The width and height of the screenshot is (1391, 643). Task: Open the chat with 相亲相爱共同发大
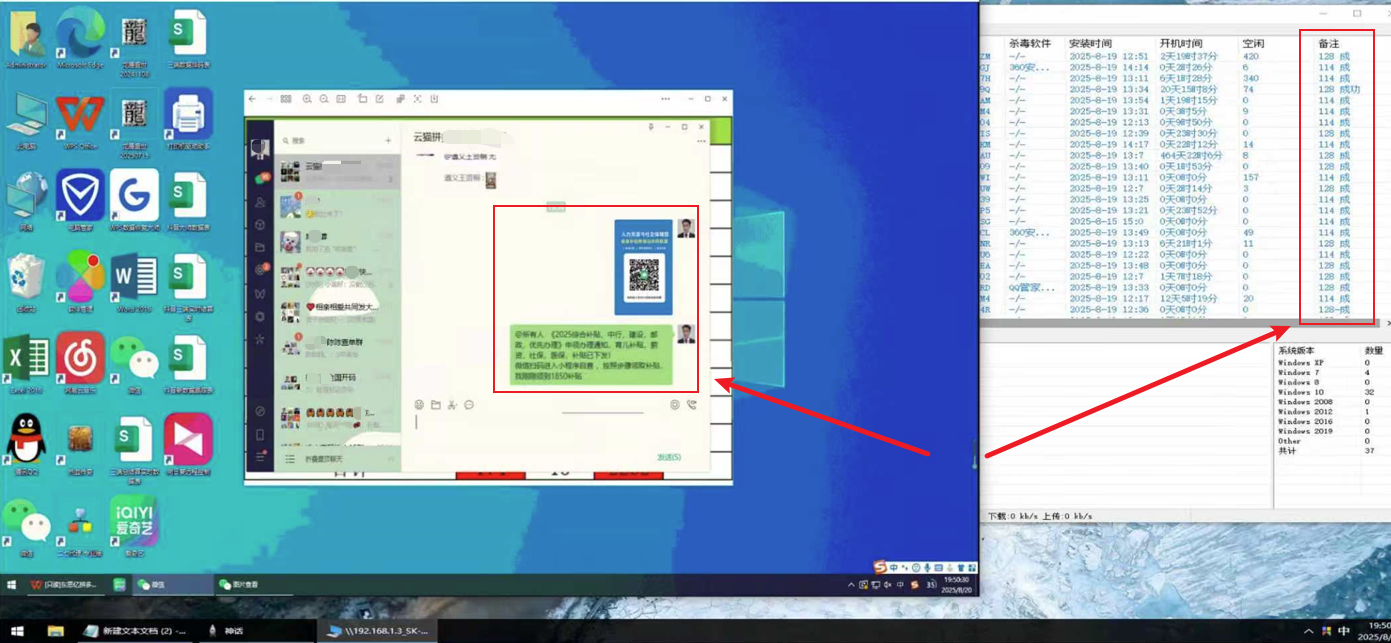click(338, 312)
